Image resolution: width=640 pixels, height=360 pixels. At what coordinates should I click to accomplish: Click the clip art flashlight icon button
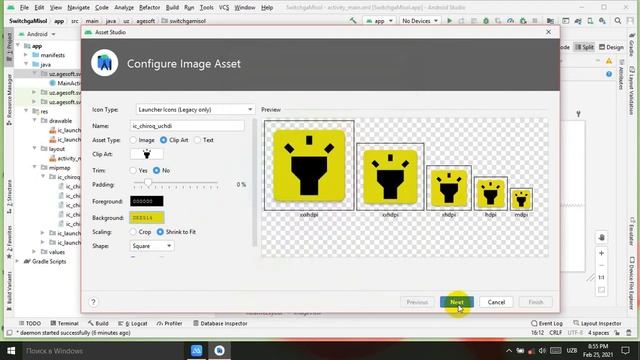[x=147, y=154]
